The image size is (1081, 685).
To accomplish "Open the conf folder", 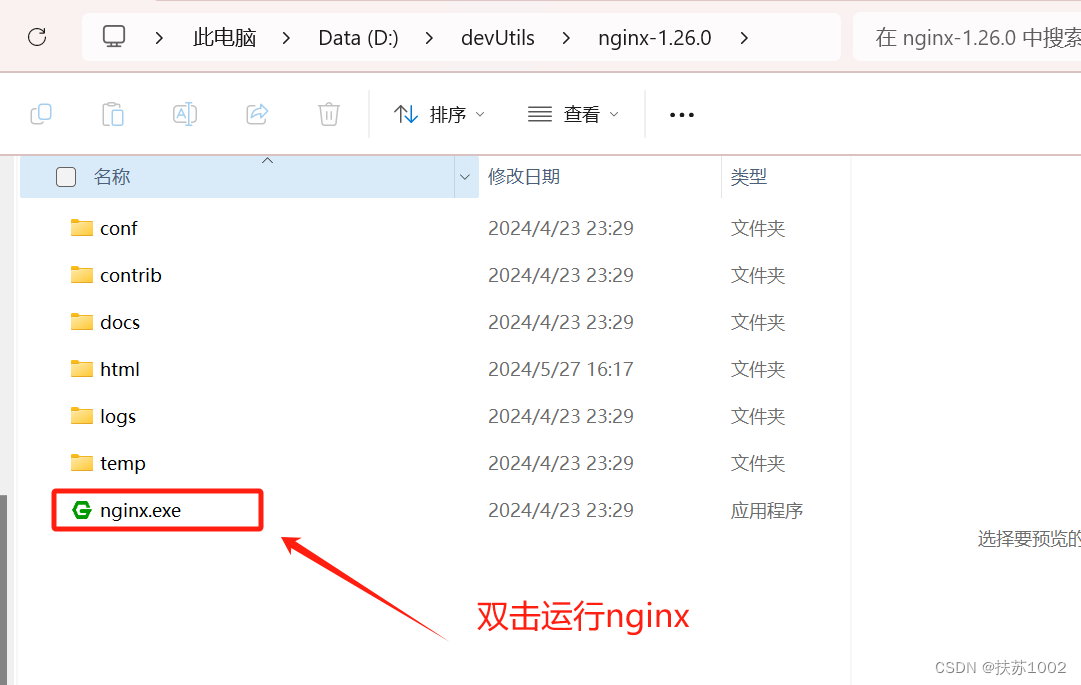I will pyautogui.click(x=118, y=228).
